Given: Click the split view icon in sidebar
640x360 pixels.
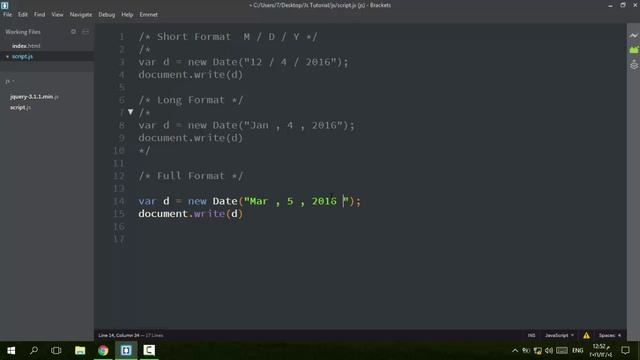Looking at the screenshot, I should (85, 32).
